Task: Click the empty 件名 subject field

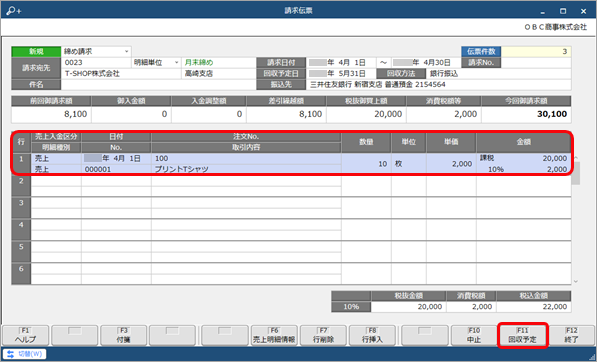Action: tap(158, 85)
